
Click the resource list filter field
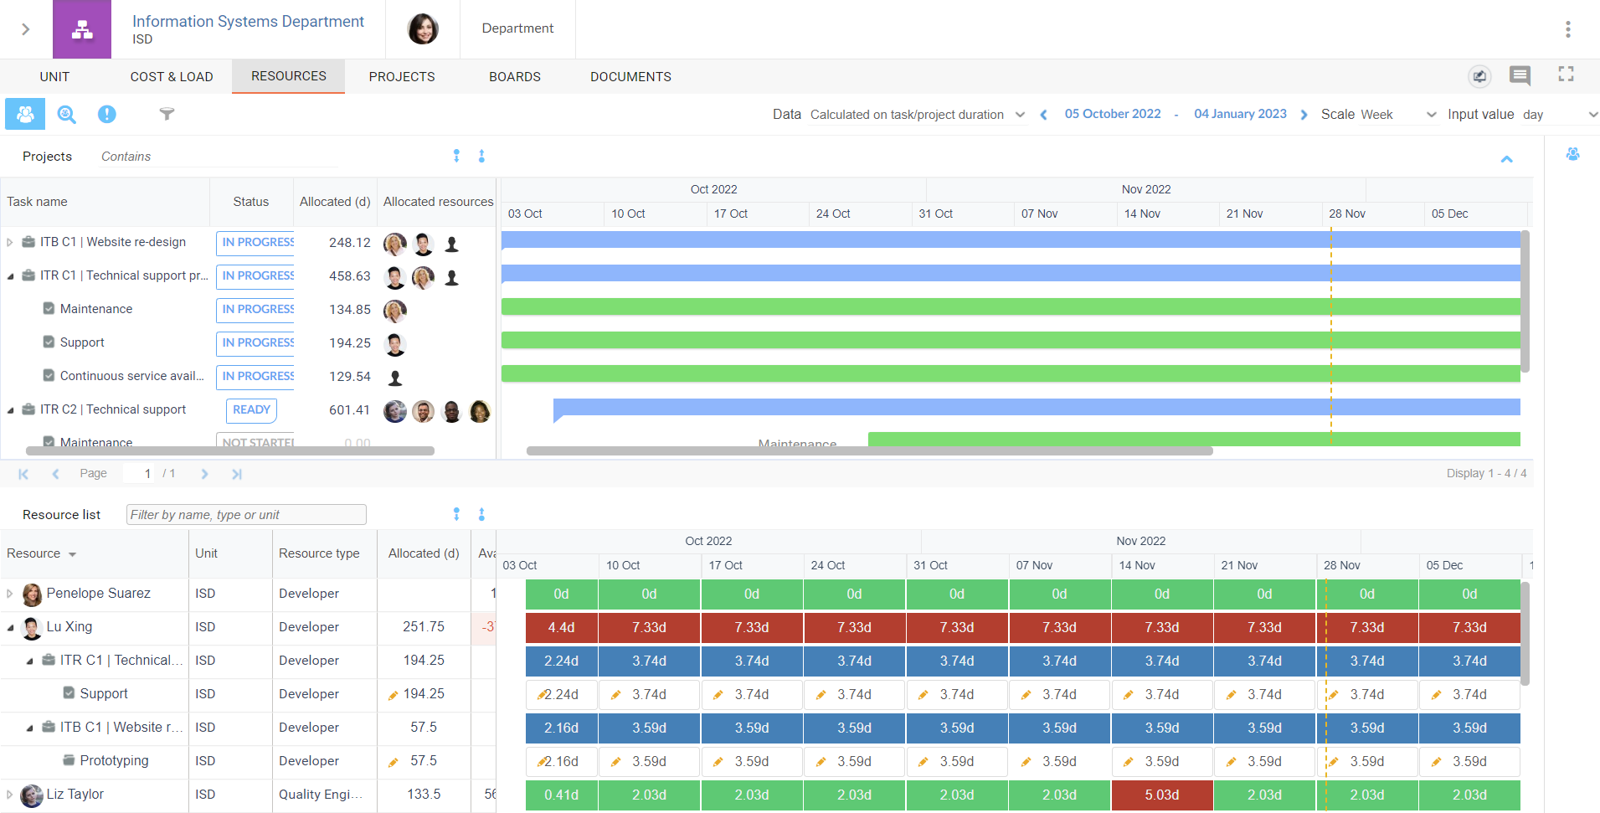pyautogui.click(x=246, y=515)
